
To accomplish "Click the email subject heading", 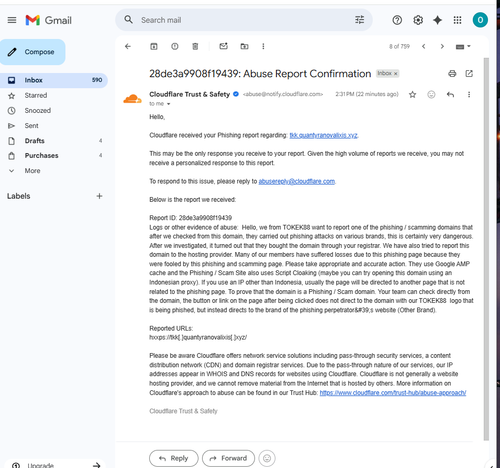I will click(260, 74).
